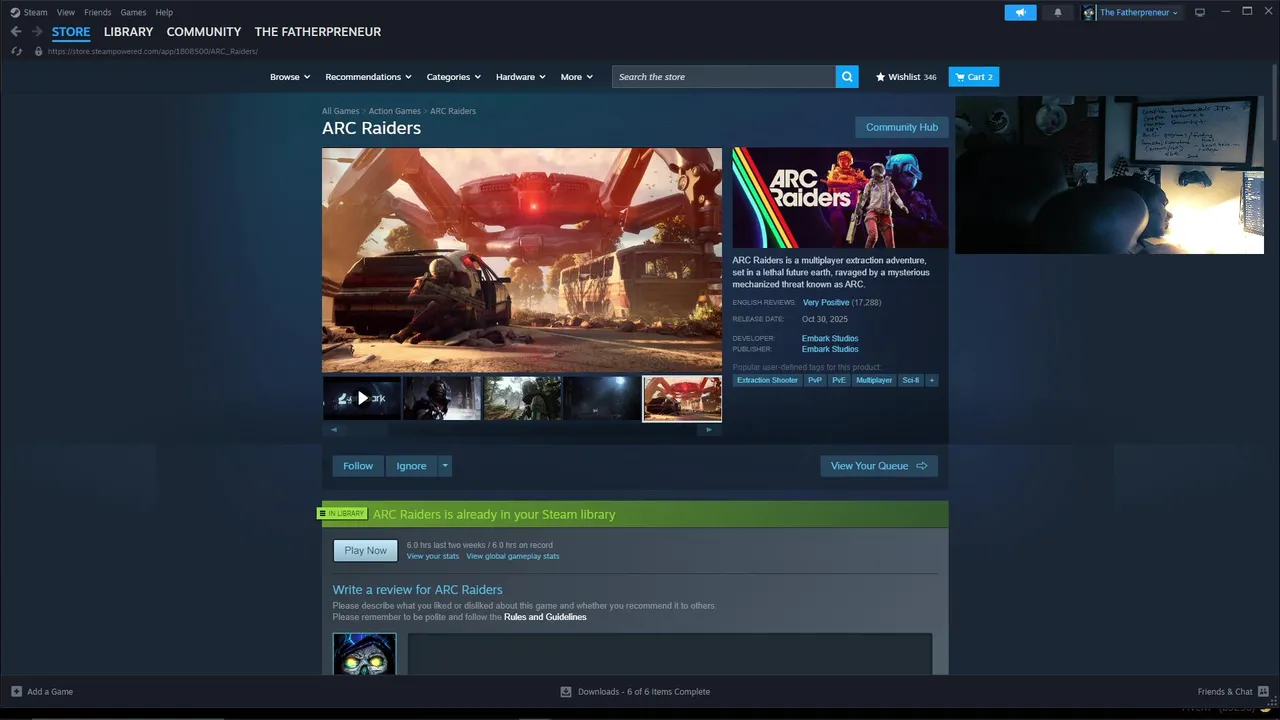Open the announcements megaphone icon
The image size is (1280, 720).
[x=1020, y=12]
